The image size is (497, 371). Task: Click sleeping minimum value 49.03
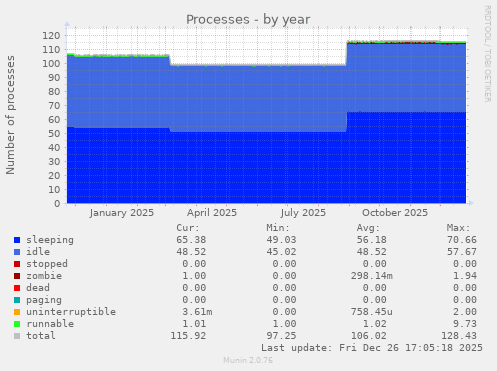[x=281, y=240]
